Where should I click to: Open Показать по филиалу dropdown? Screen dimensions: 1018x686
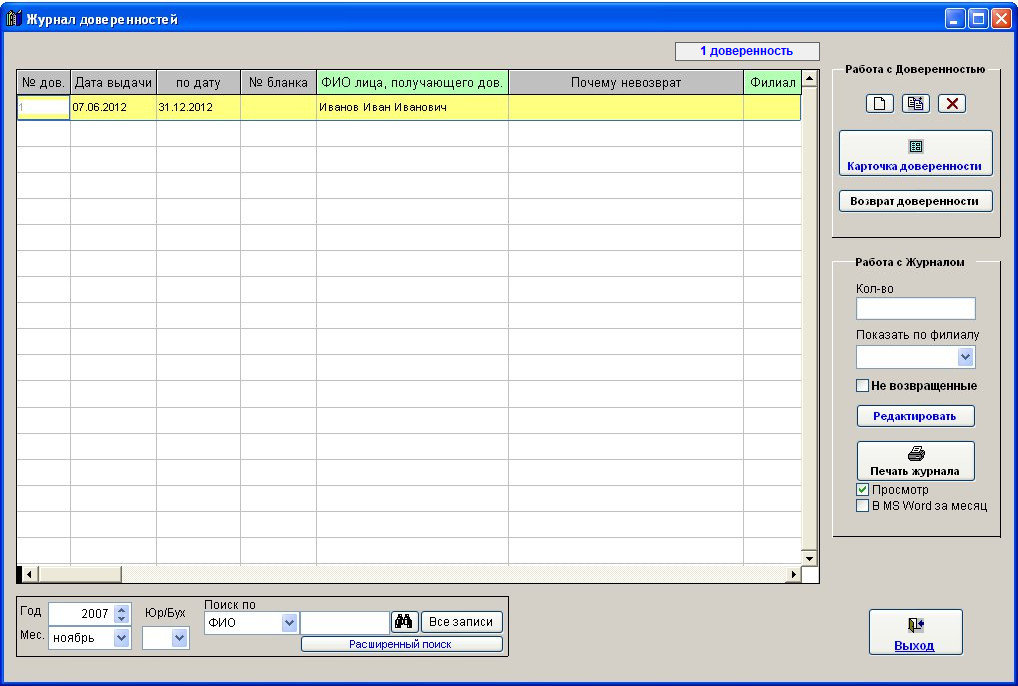[x=965, y=357]
